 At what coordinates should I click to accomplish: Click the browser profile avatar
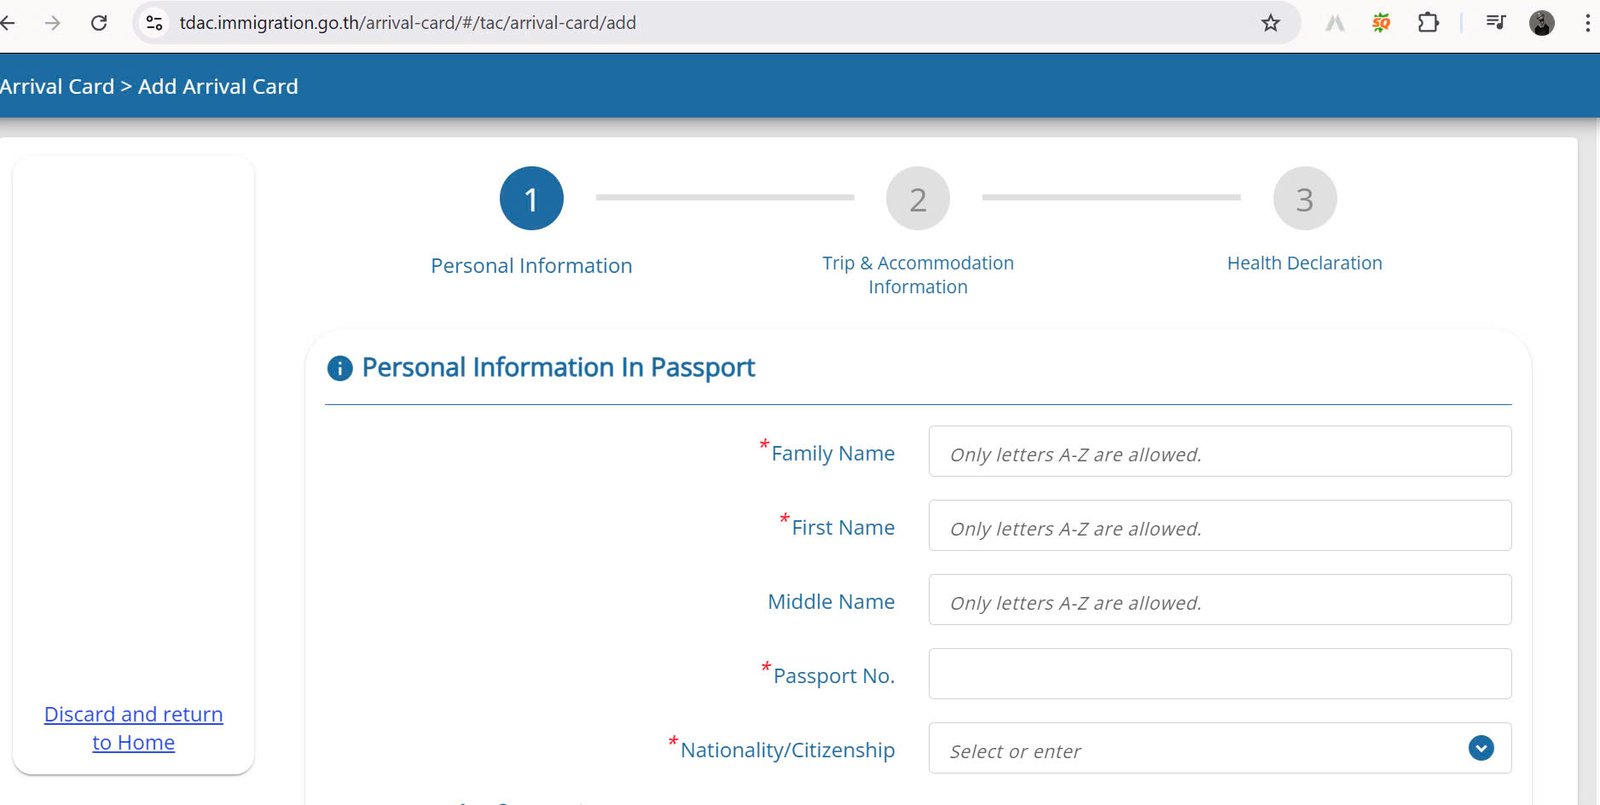click(1541, 22)
